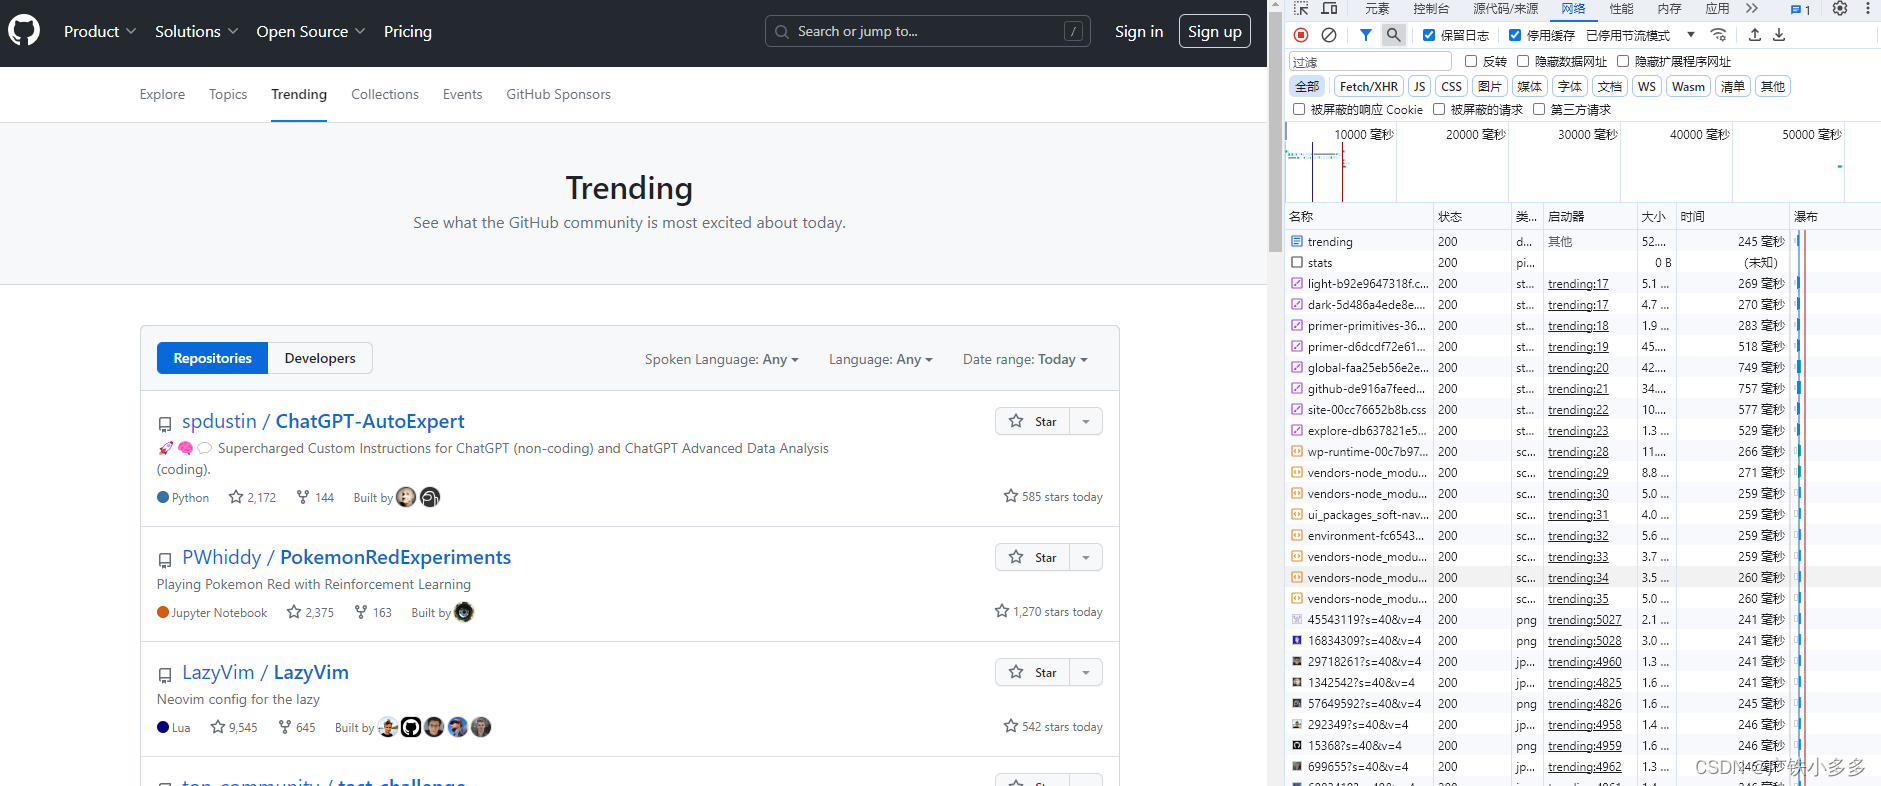Screen dimensions: 1881x786
Task: Click the waterfall bar for the trending request
Action: (1798, 241)
